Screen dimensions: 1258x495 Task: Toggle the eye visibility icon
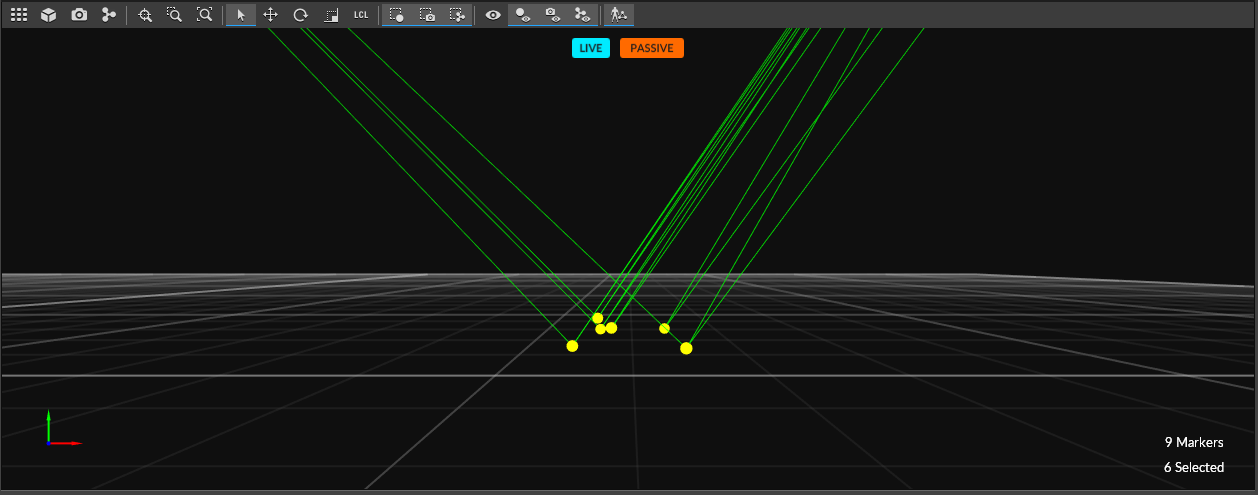pyautogui.click(x=493, y=15)
